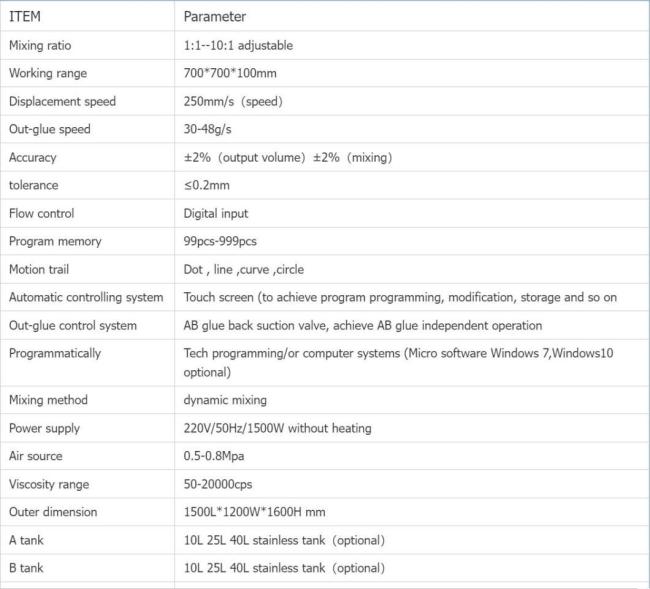650x589 pixels.
Task: Select the Accuracy row label
Action: point(33,157)
